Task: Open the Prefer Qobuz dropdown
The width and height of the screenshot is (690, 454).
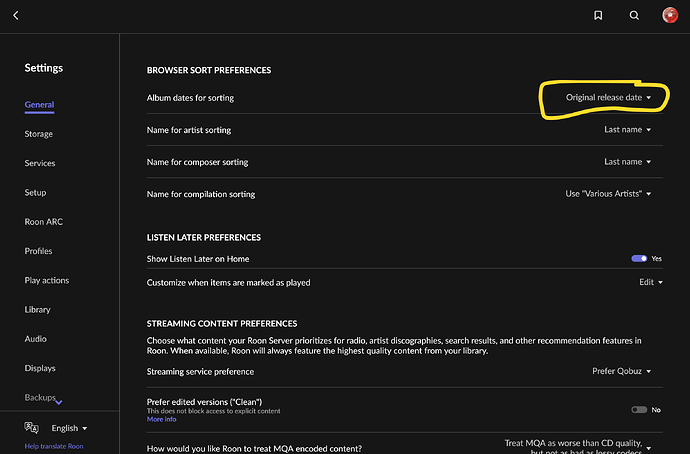Action: (621, 371)
